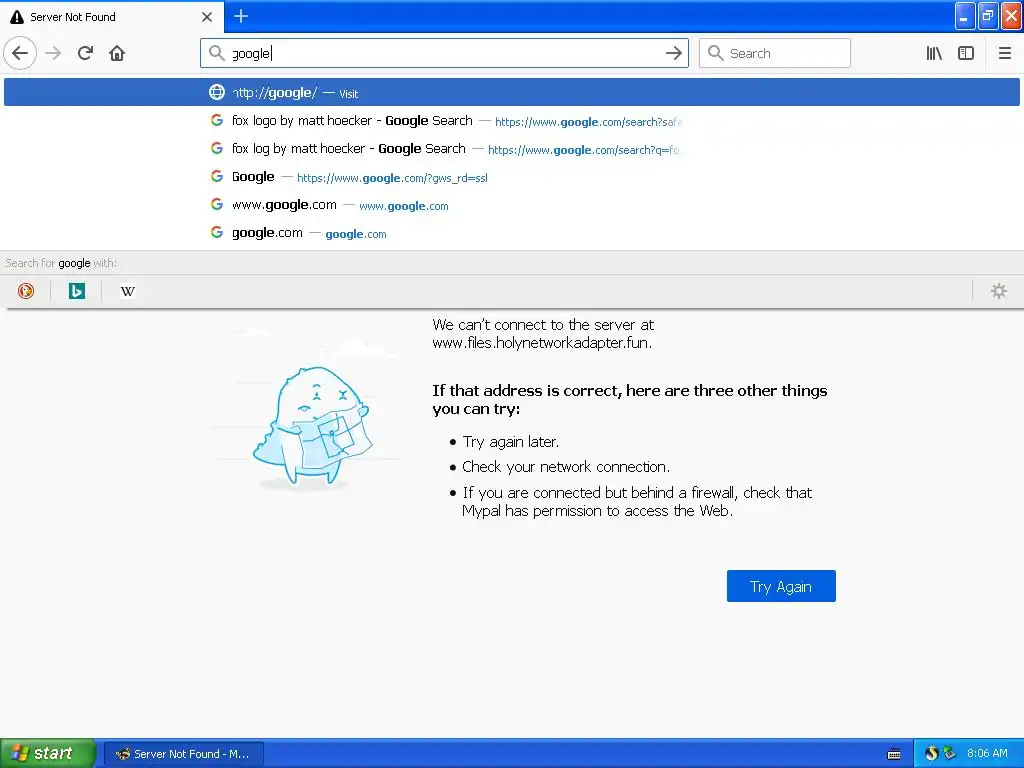
Task: Click the Back navigation arrow
Action: point(20,53)
